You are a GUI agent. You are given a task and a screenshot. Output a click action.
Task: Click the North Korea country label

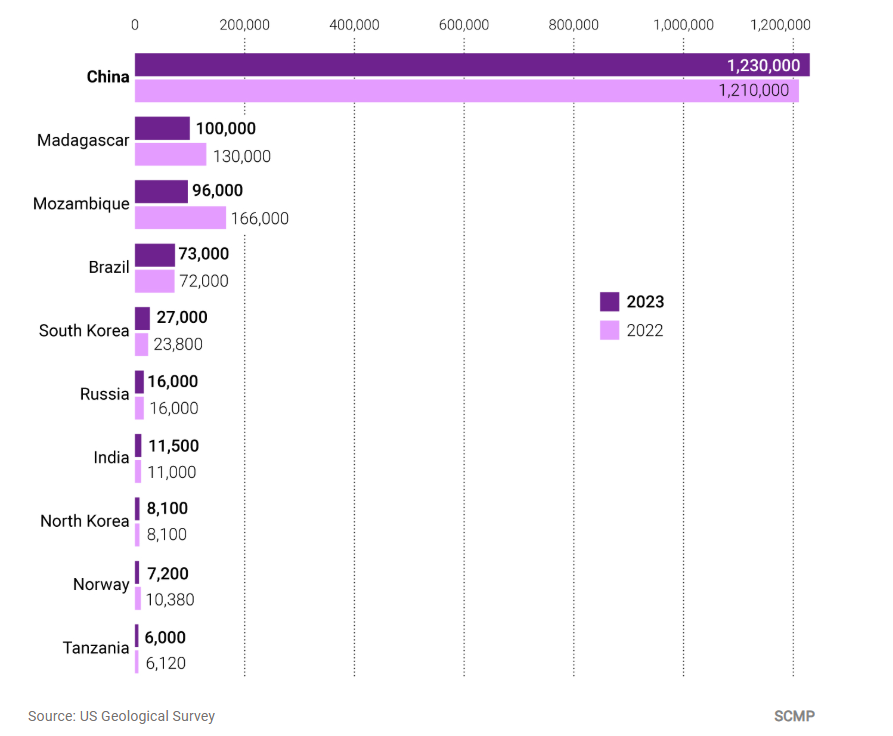(85, 521)
